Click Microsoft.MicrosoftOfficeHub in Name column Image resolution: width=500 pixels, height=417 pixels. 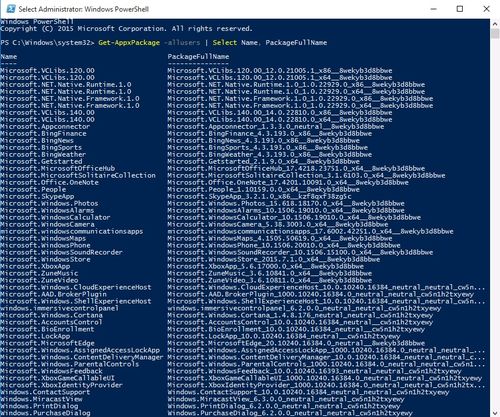pyautogui.click(x=58, y=169)
